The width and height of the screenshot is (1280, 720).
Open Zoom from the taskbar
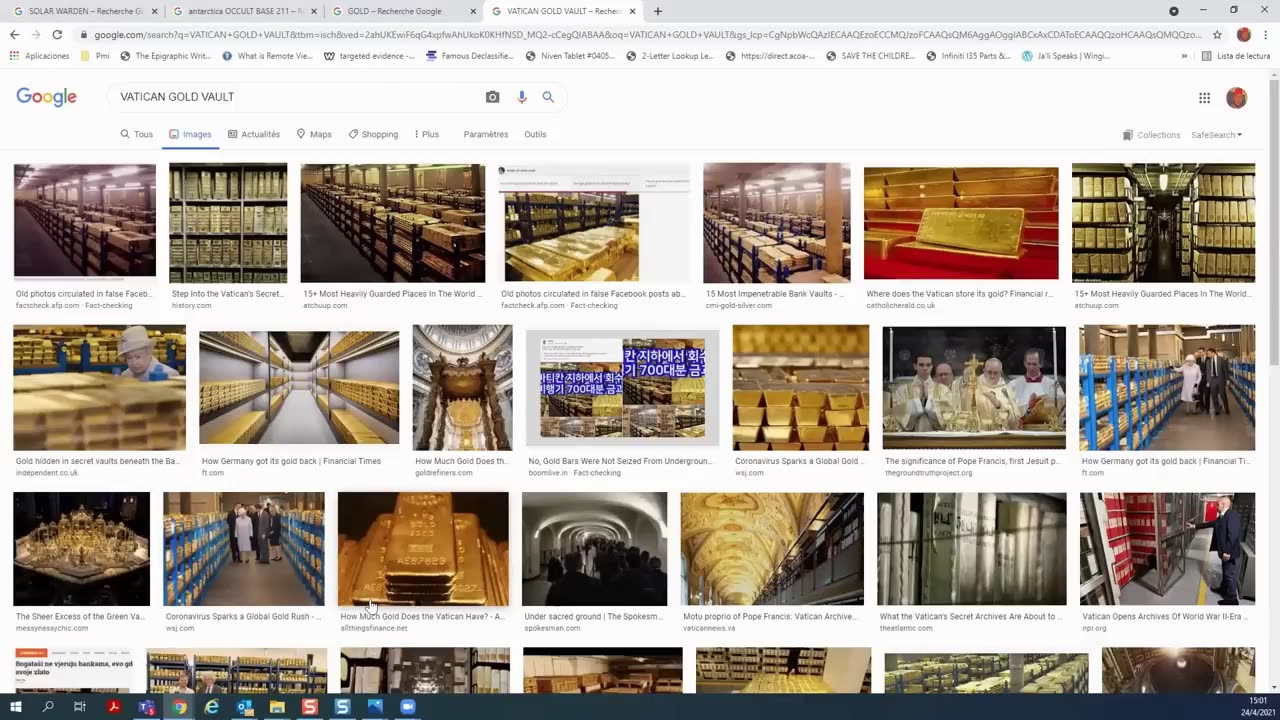click(x=407, y=707)
